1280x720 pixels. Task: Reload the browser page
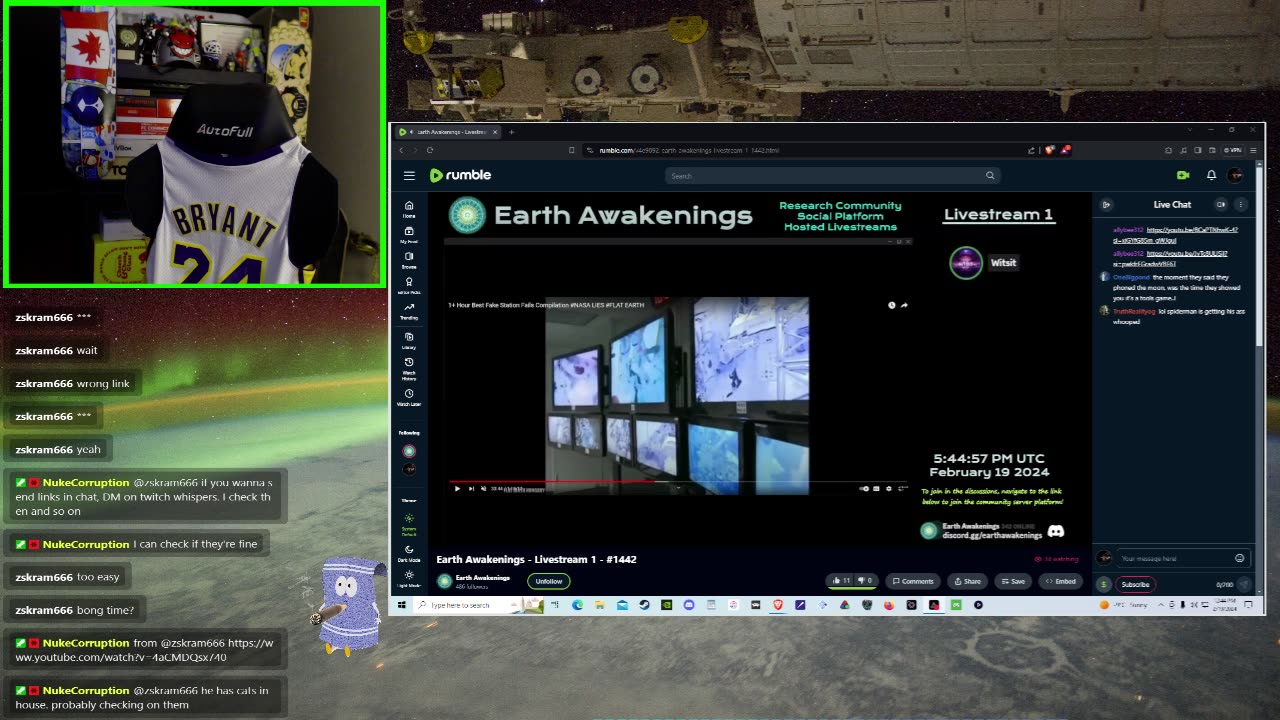click(430, 150)
